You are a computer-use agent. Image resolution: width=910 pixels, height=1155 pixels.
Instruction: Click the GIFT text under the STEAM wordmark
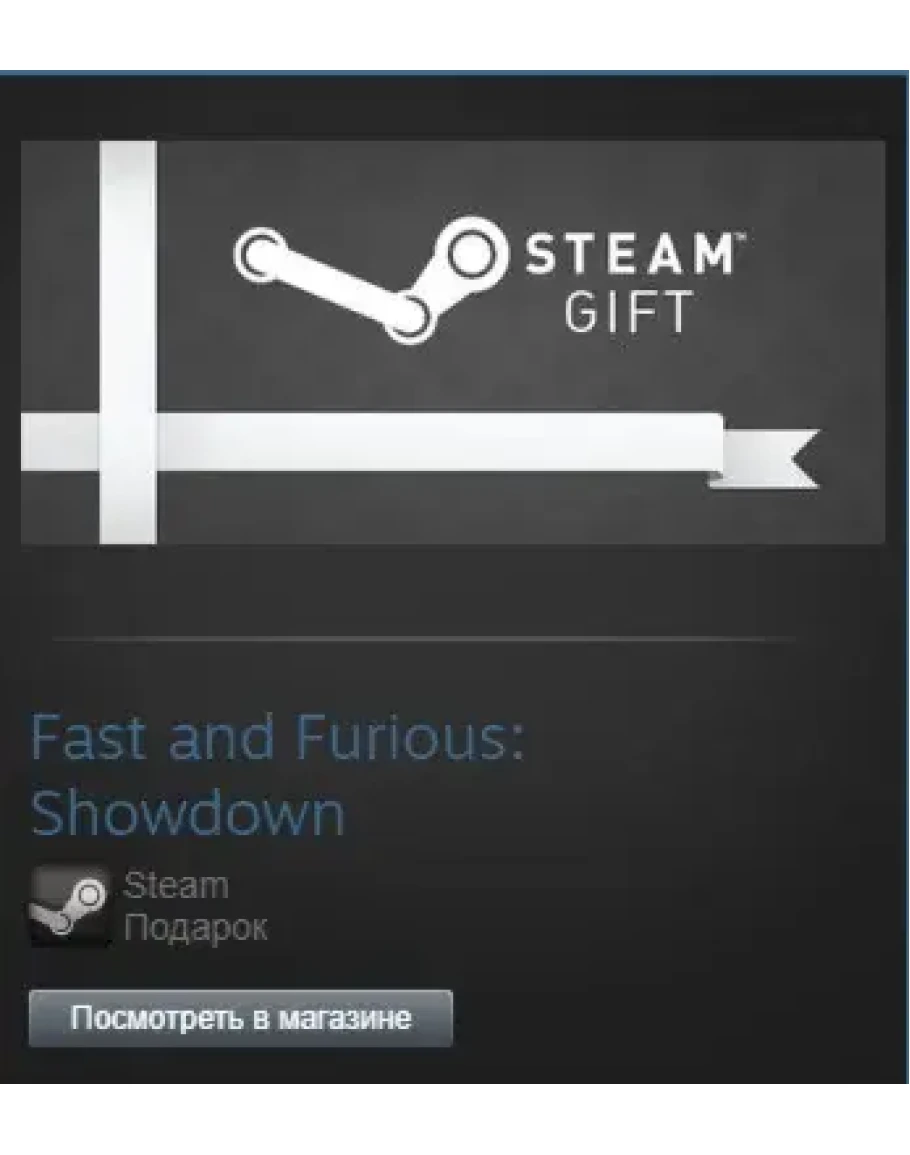(628, 311)
